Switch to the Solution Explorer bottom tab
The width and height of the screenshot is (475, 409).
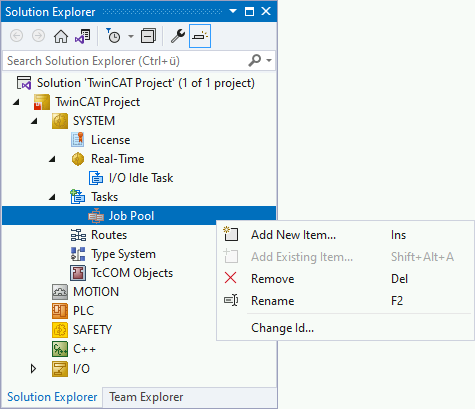pyautogui.click(x=52, y=397)
